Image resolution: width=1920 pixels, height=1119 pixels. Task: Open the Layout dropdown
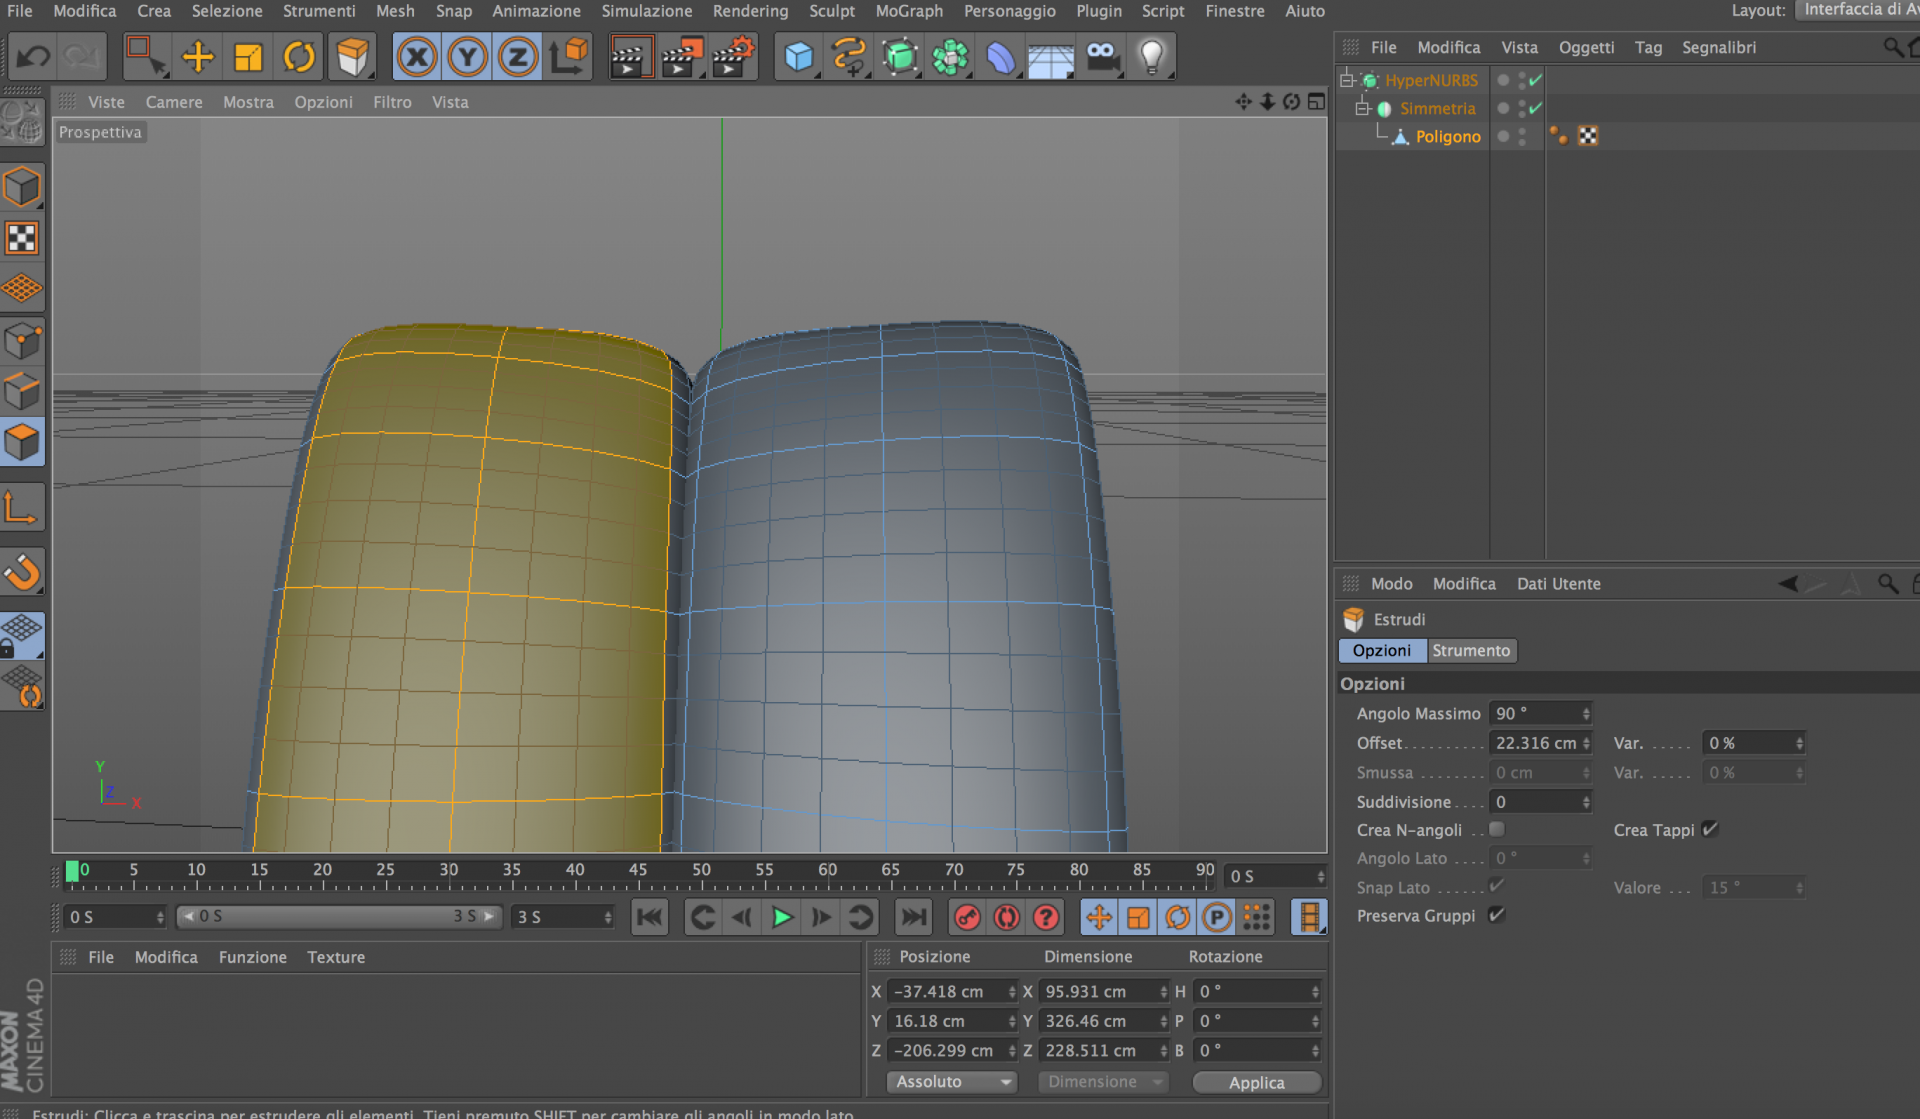[1858, 10]
